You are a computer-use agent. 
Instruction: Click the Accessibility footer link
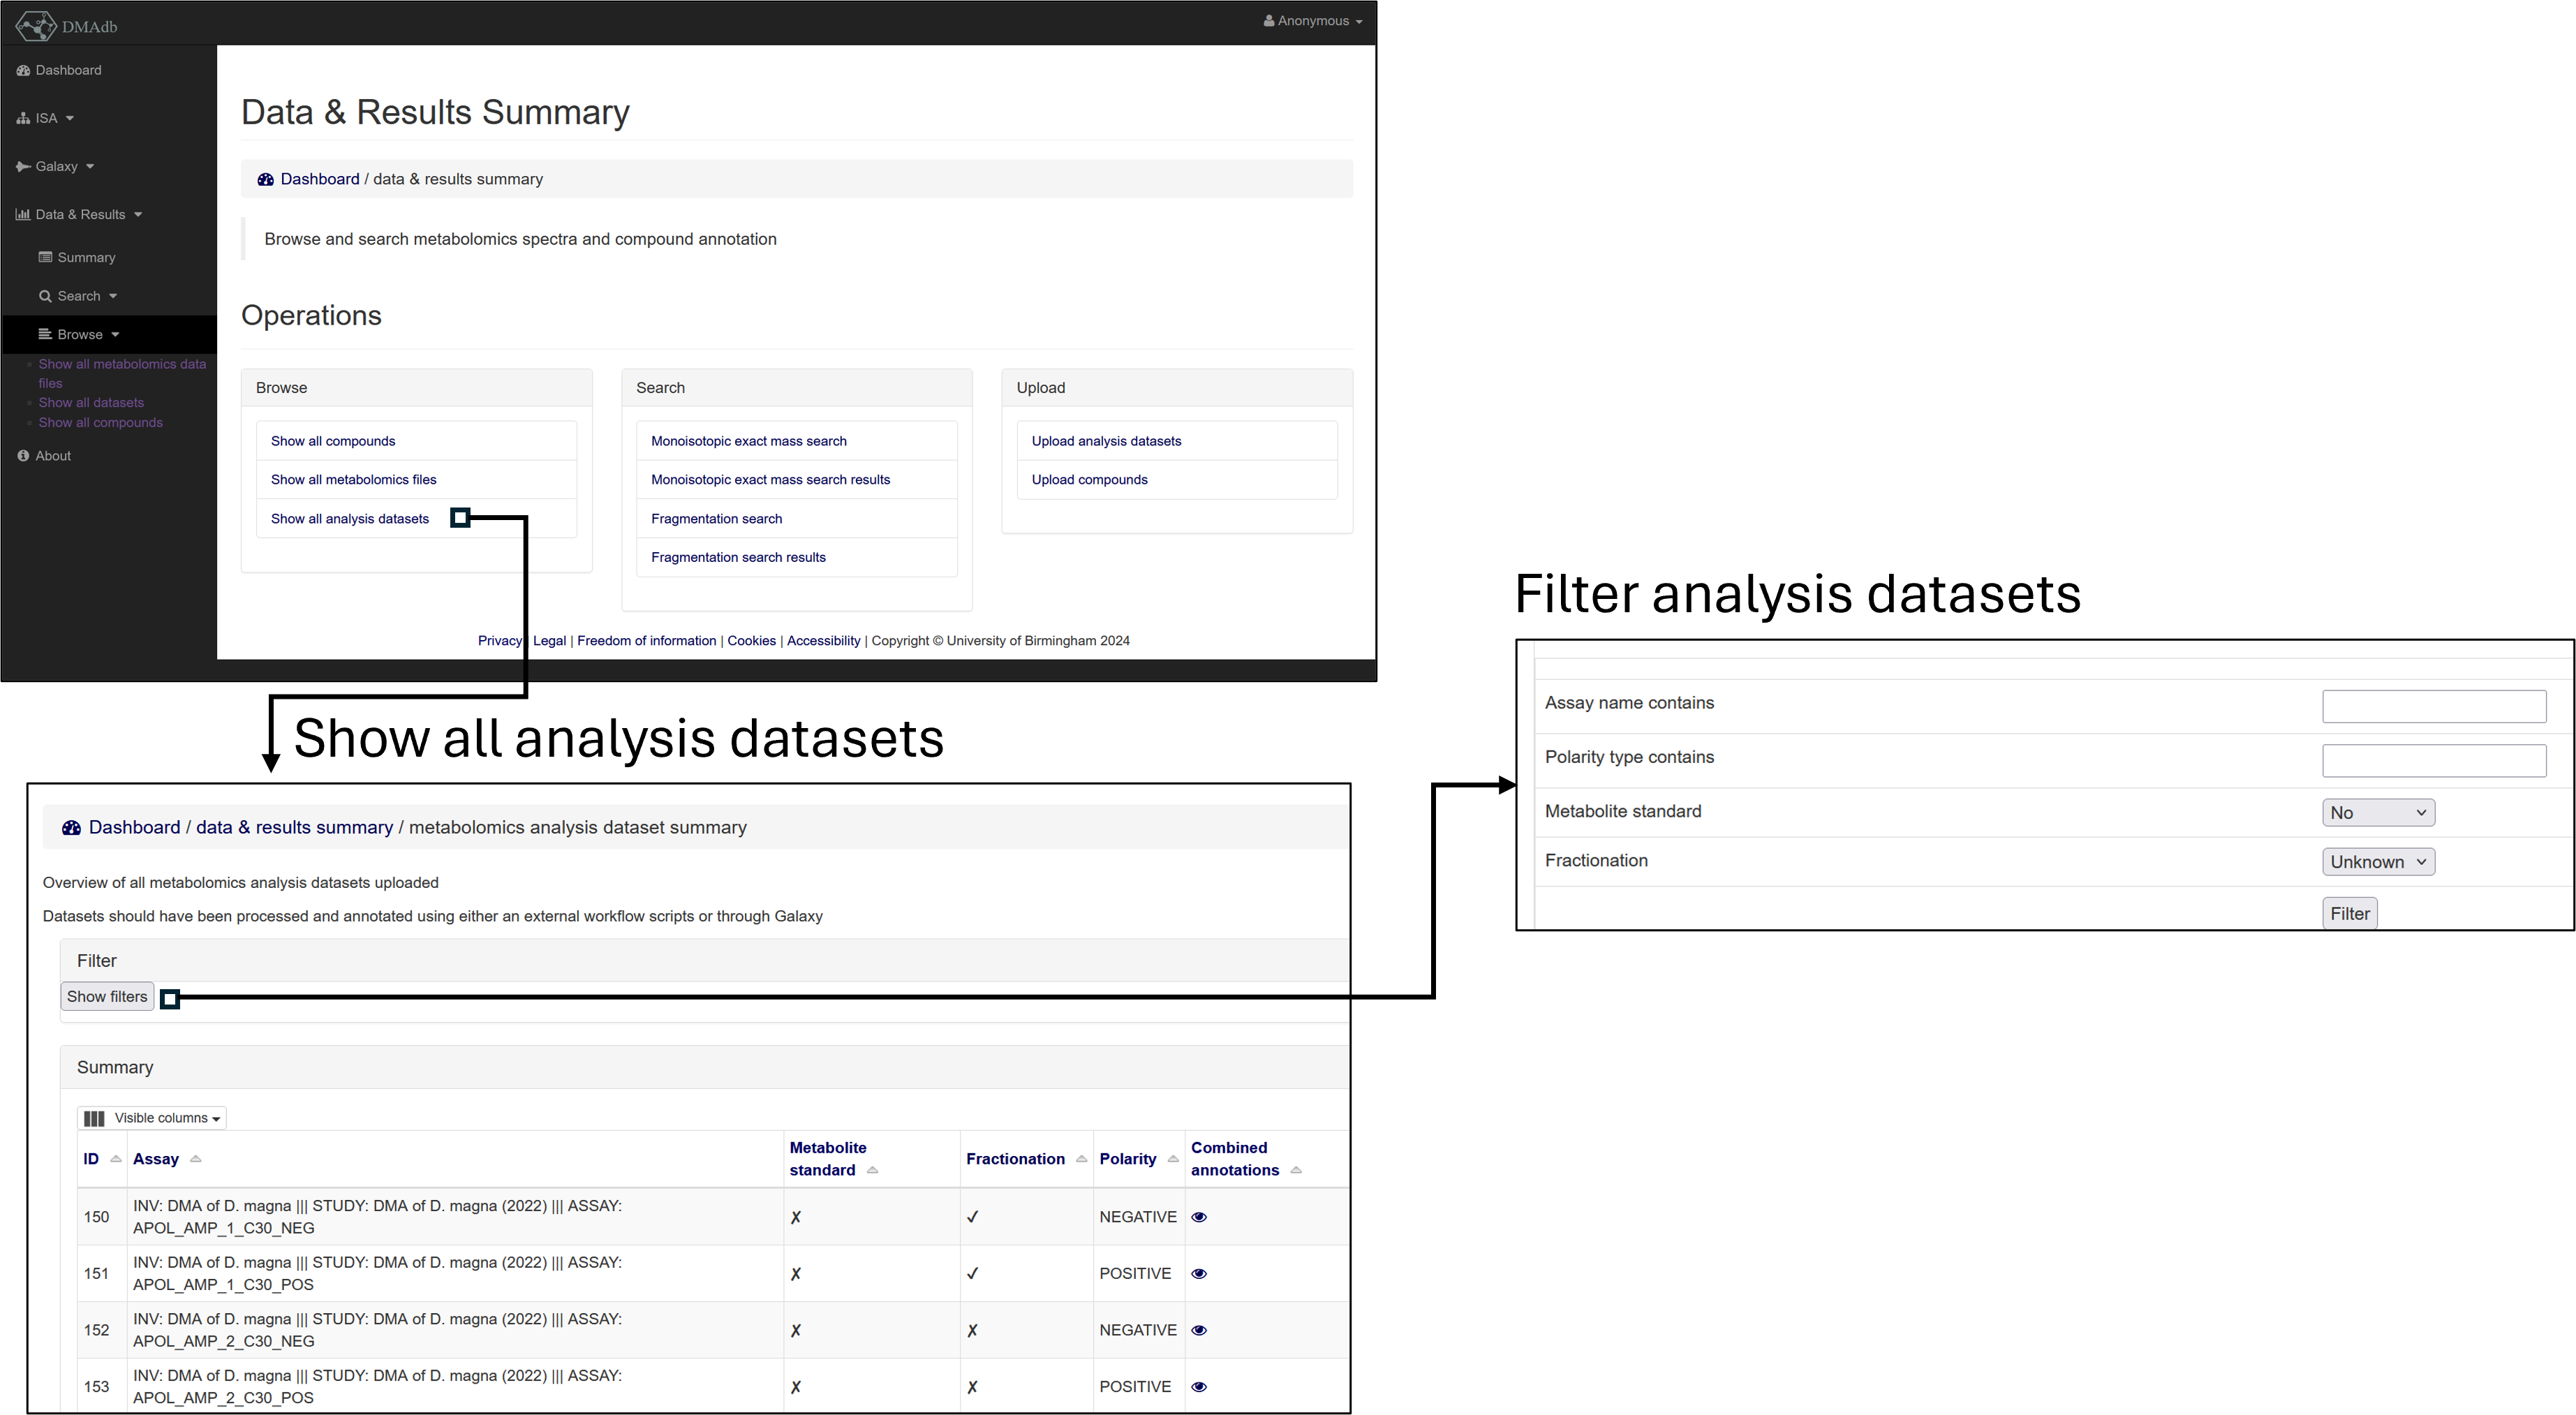823,640
